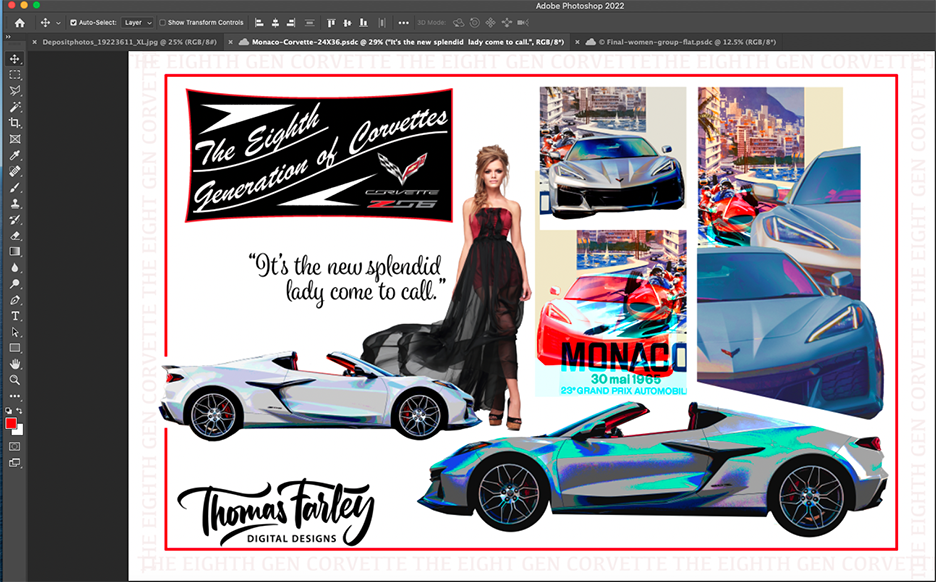Click 3D Pan mode icon
Viewport: 936px width, 582px height.
click(491, 23)
